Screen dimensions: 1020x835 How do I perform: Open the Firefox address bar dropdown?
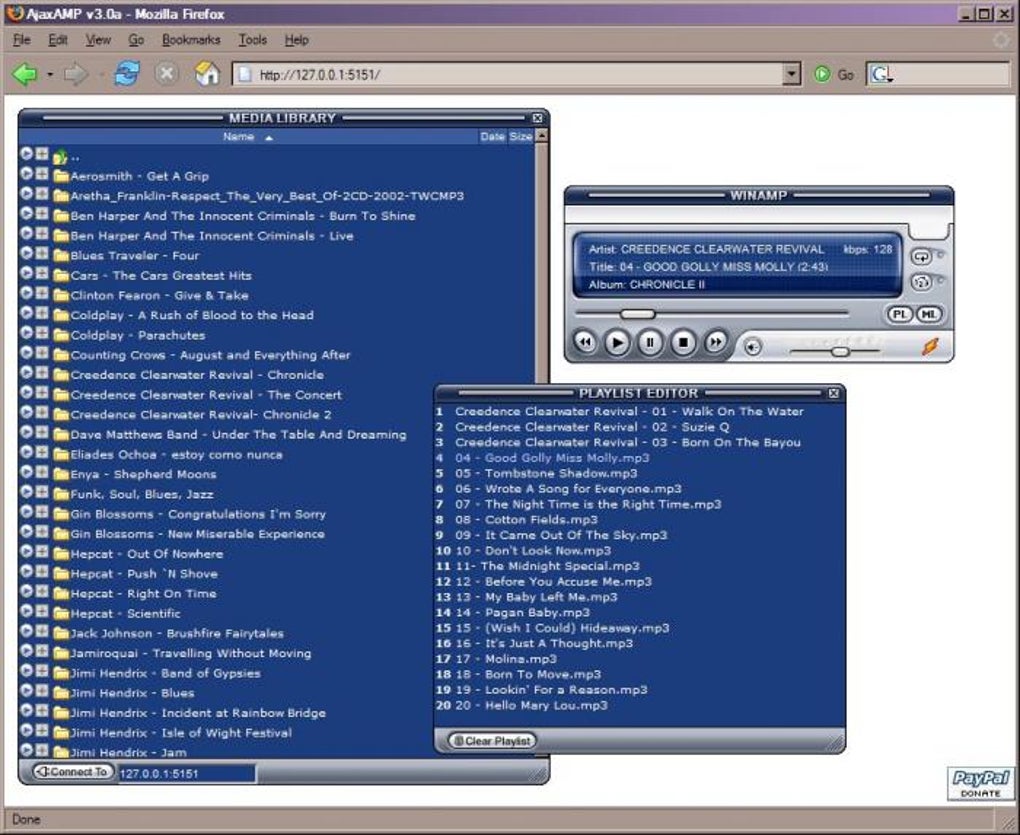tap(792, 74)
